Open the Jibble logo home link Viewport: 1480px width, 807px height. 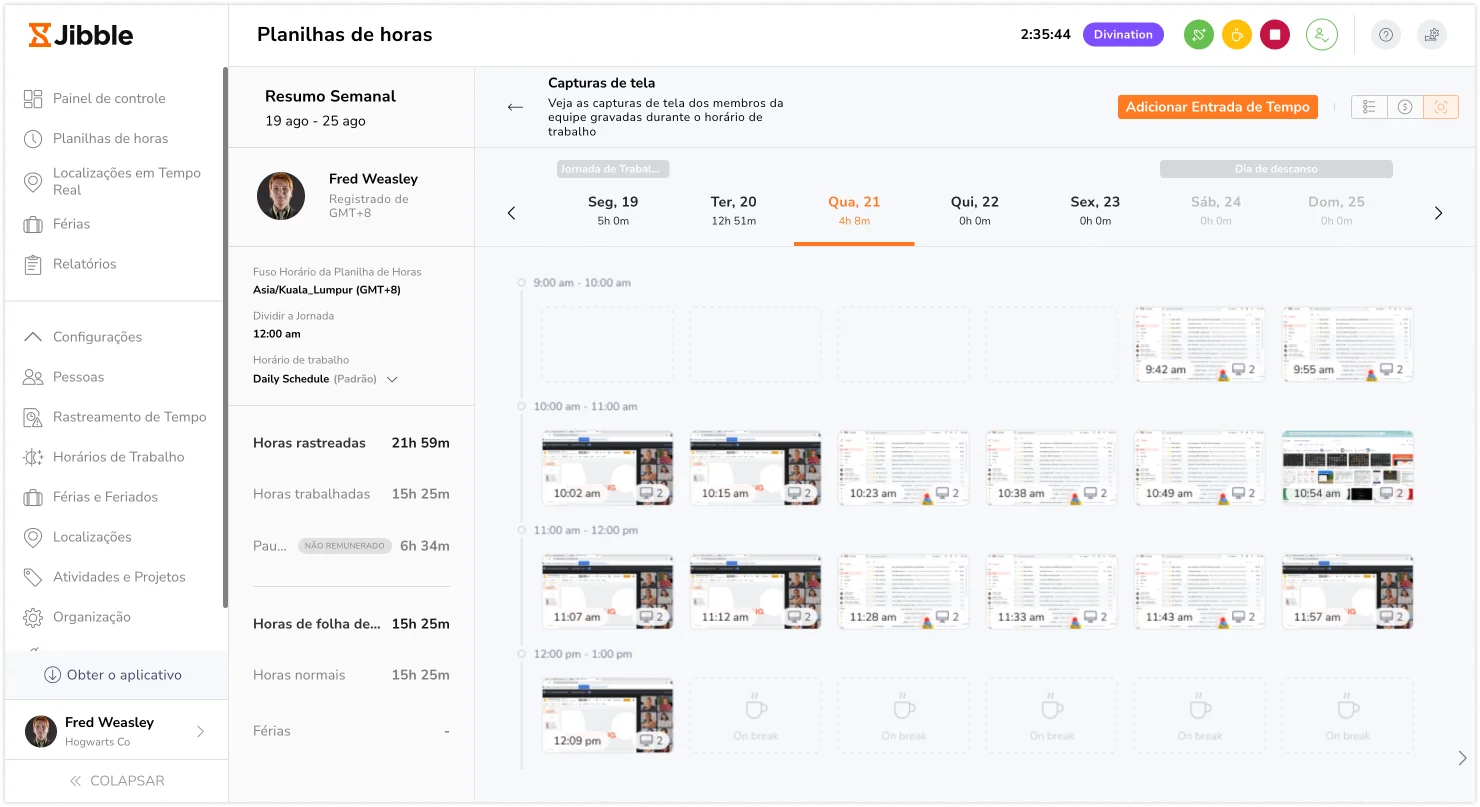(x=81, y=35)
